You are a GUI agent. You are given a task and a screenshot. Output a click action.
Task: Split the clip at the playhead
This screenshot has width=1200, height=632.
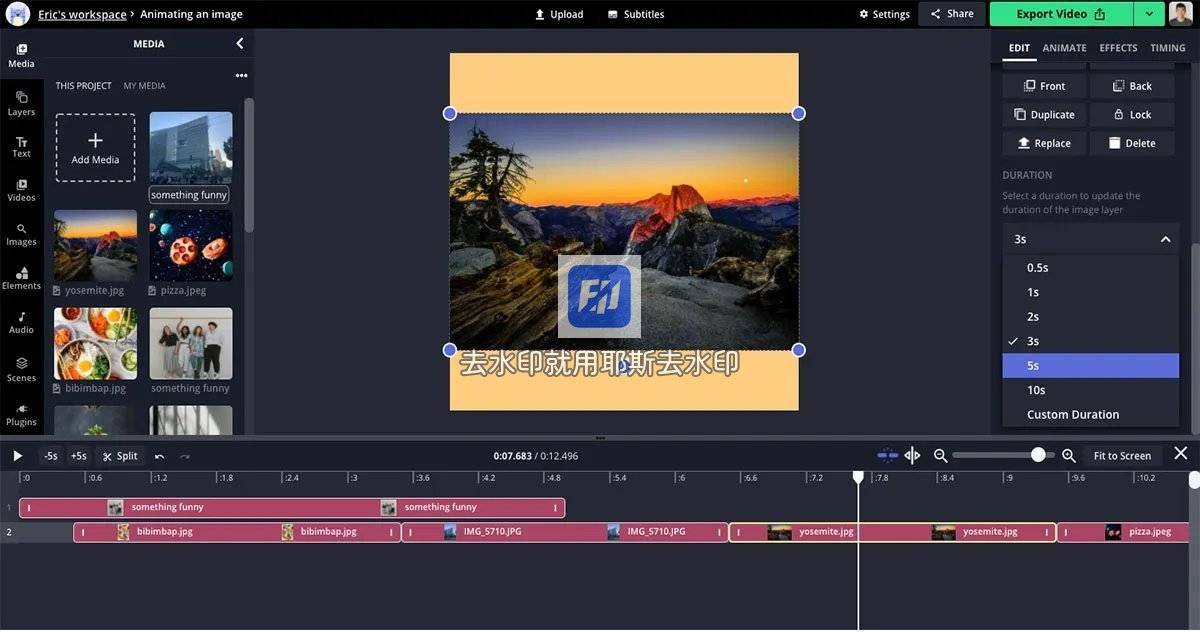[120, 456]
